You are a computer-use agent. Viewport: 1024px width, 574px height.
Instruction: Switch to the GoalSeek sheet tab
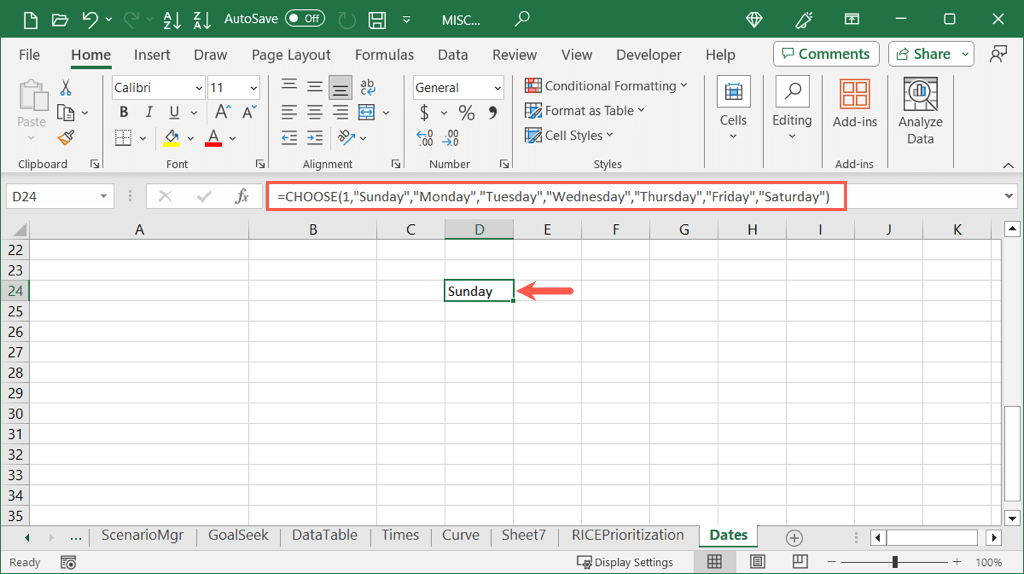pos(238,536)
